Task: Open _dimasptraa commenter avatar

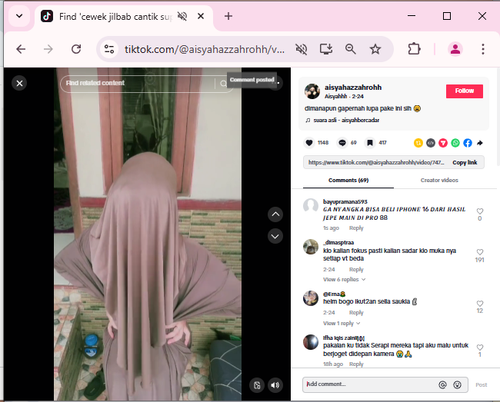Action: (311, 247)
